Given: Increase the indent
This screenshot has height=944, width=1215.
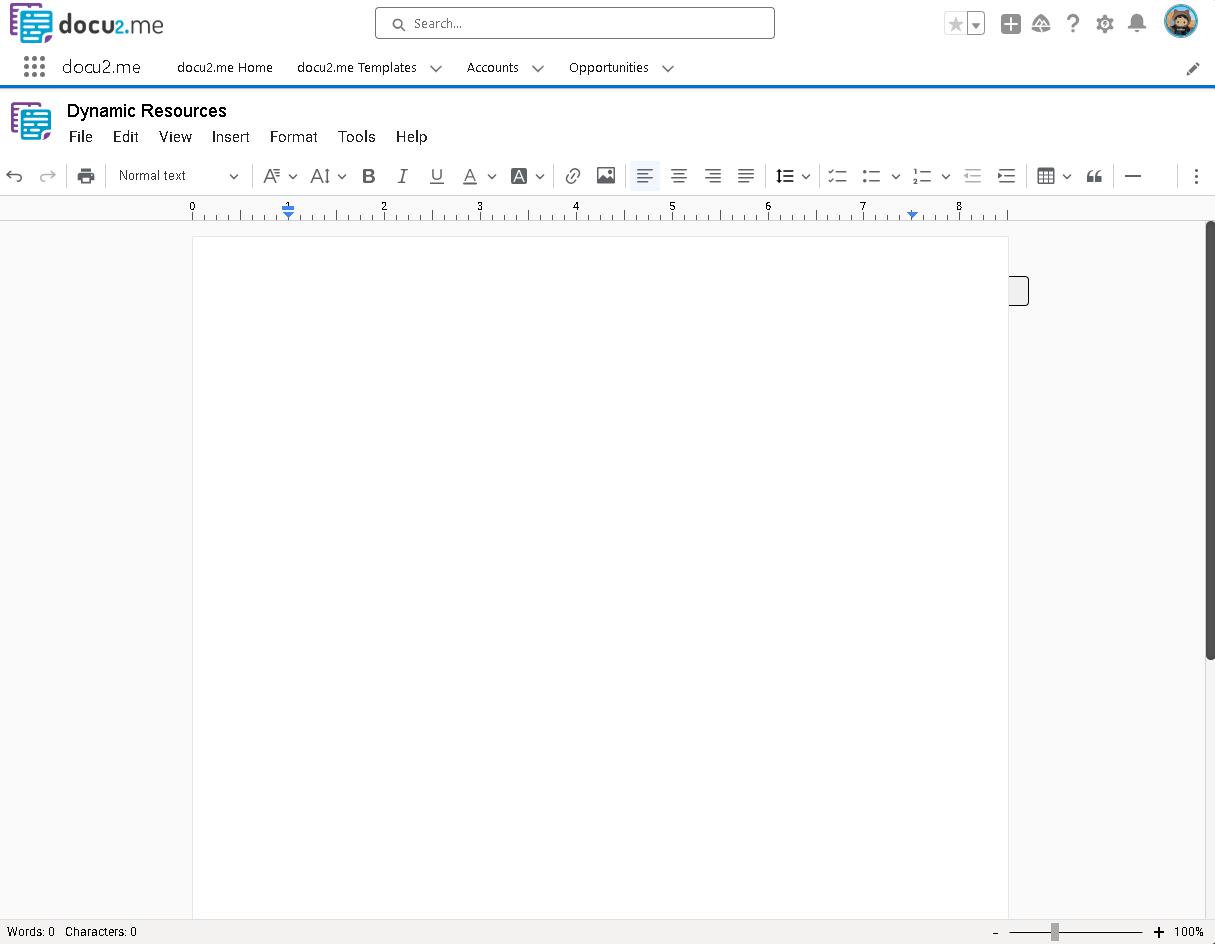Looking at the screenshot, I should click(1007, 176).
